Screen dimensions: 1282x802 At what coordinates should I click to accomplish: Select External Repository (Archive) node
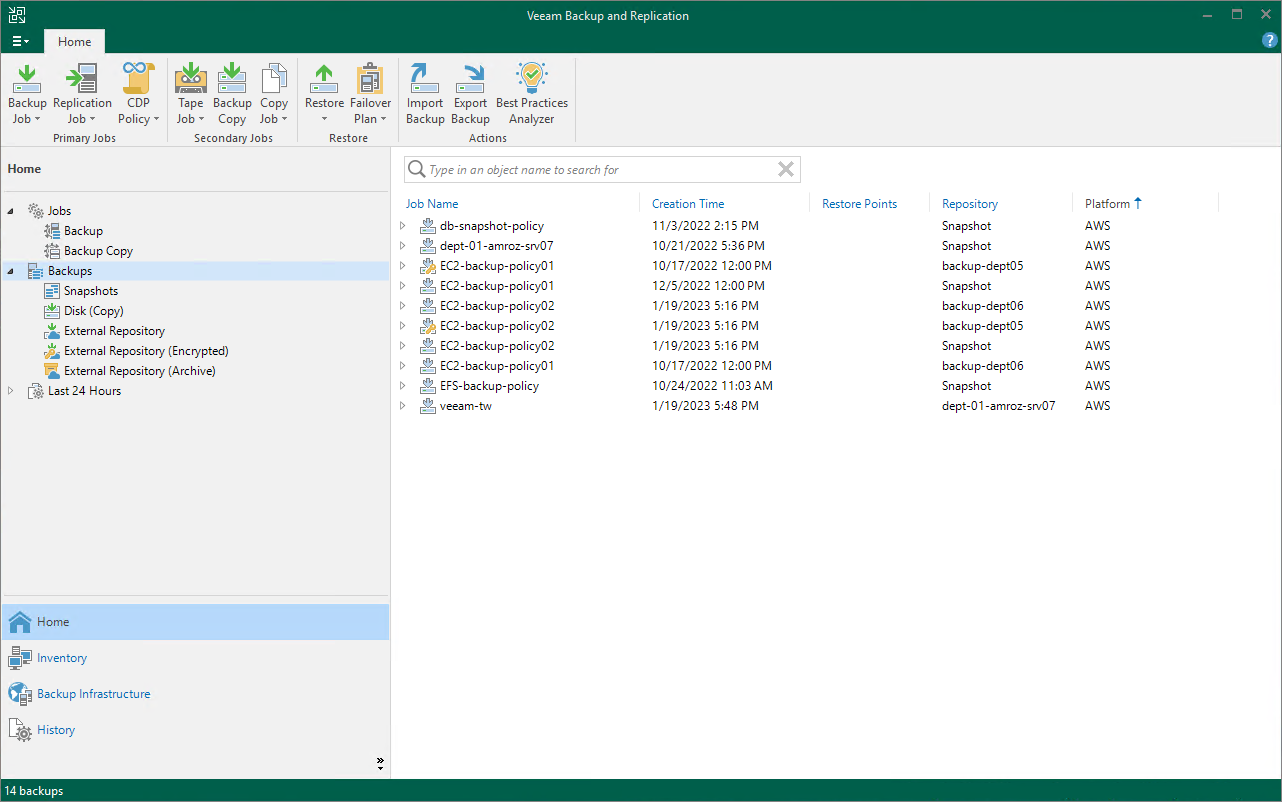pos(139,371)
